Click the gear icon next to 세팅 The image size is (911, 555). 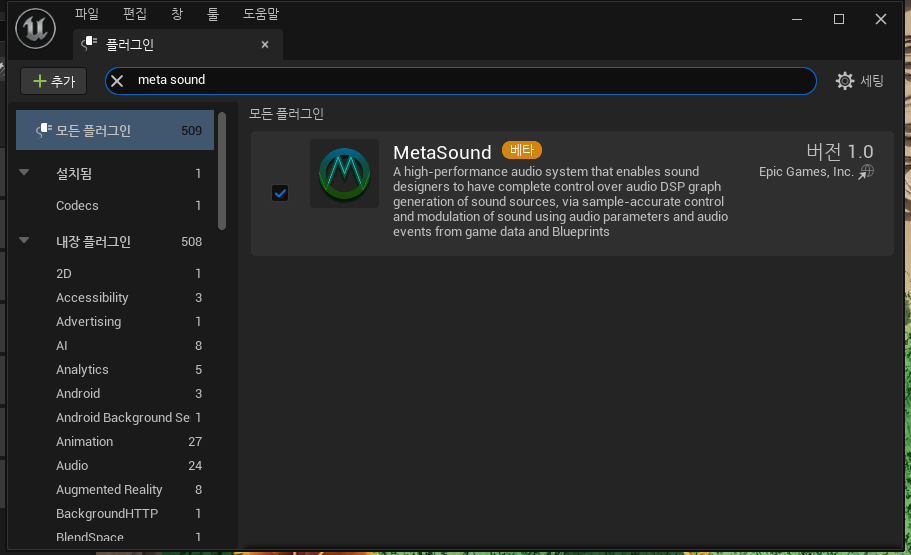[x=845, y=81]
